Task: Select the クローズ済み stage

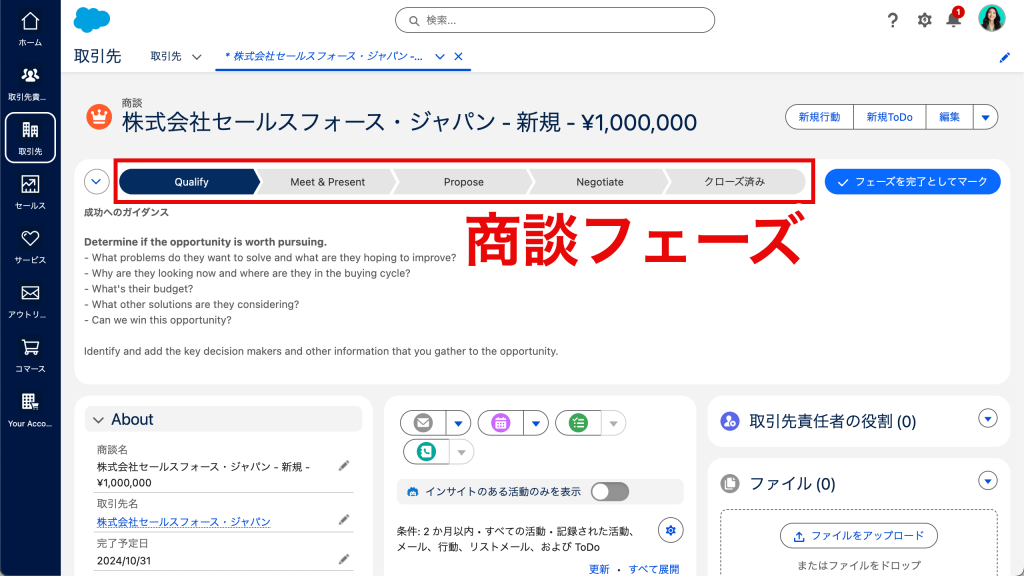Action: pyautogui.click(x=734, y=182)
